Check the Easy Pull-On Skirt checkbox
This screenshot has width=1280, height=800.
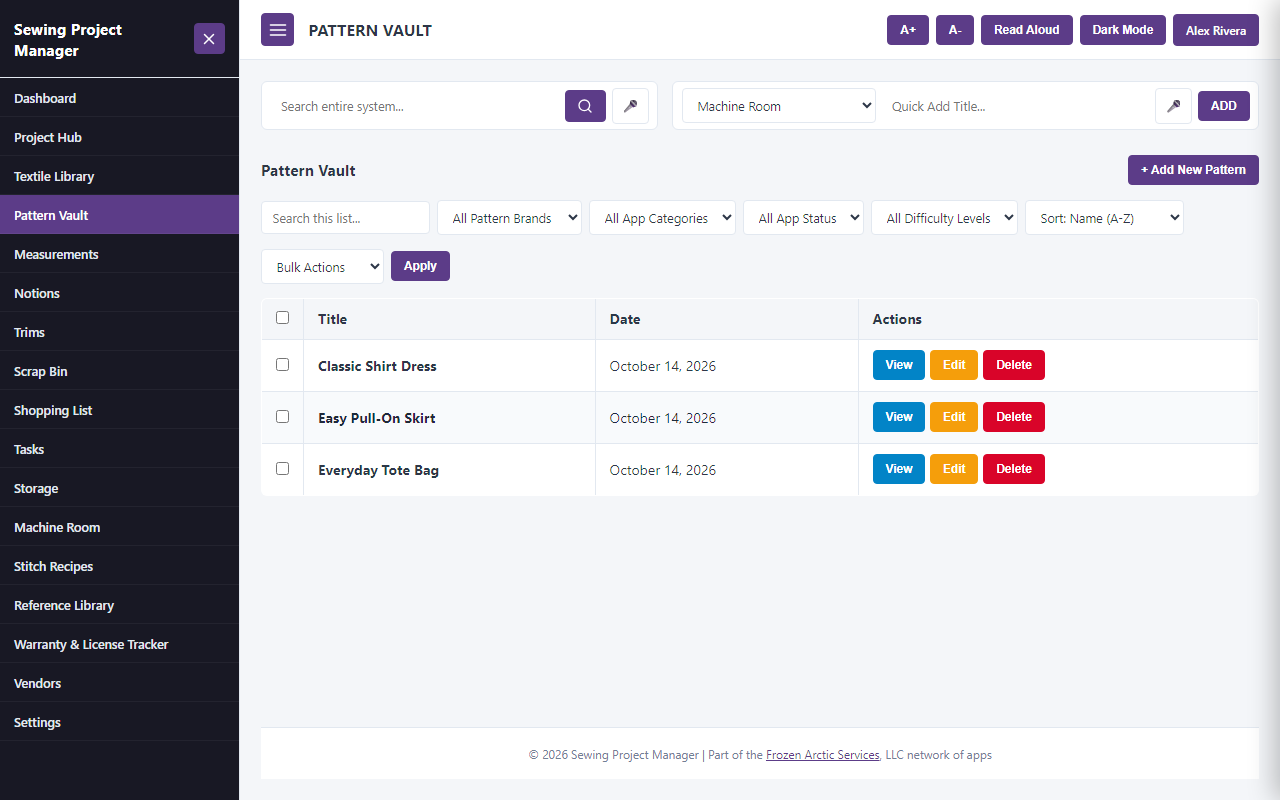(282, 417)
